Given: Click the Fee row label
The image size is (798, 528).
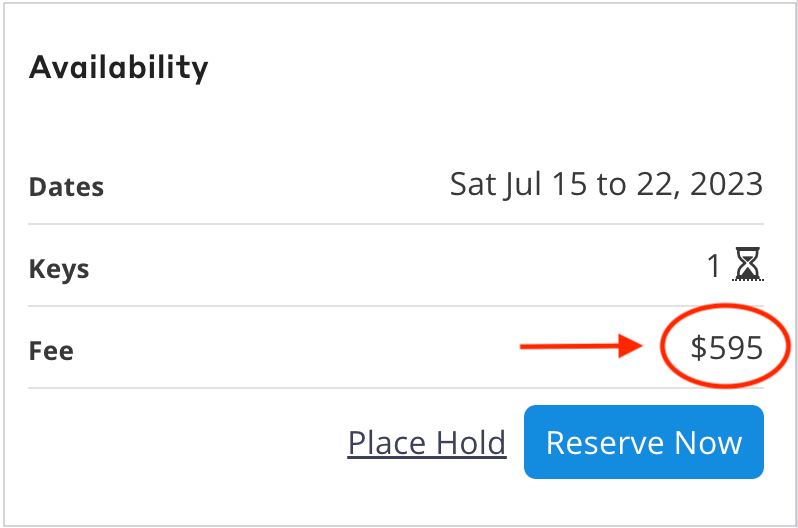Looking at the screenshot, I should point(51,351).
